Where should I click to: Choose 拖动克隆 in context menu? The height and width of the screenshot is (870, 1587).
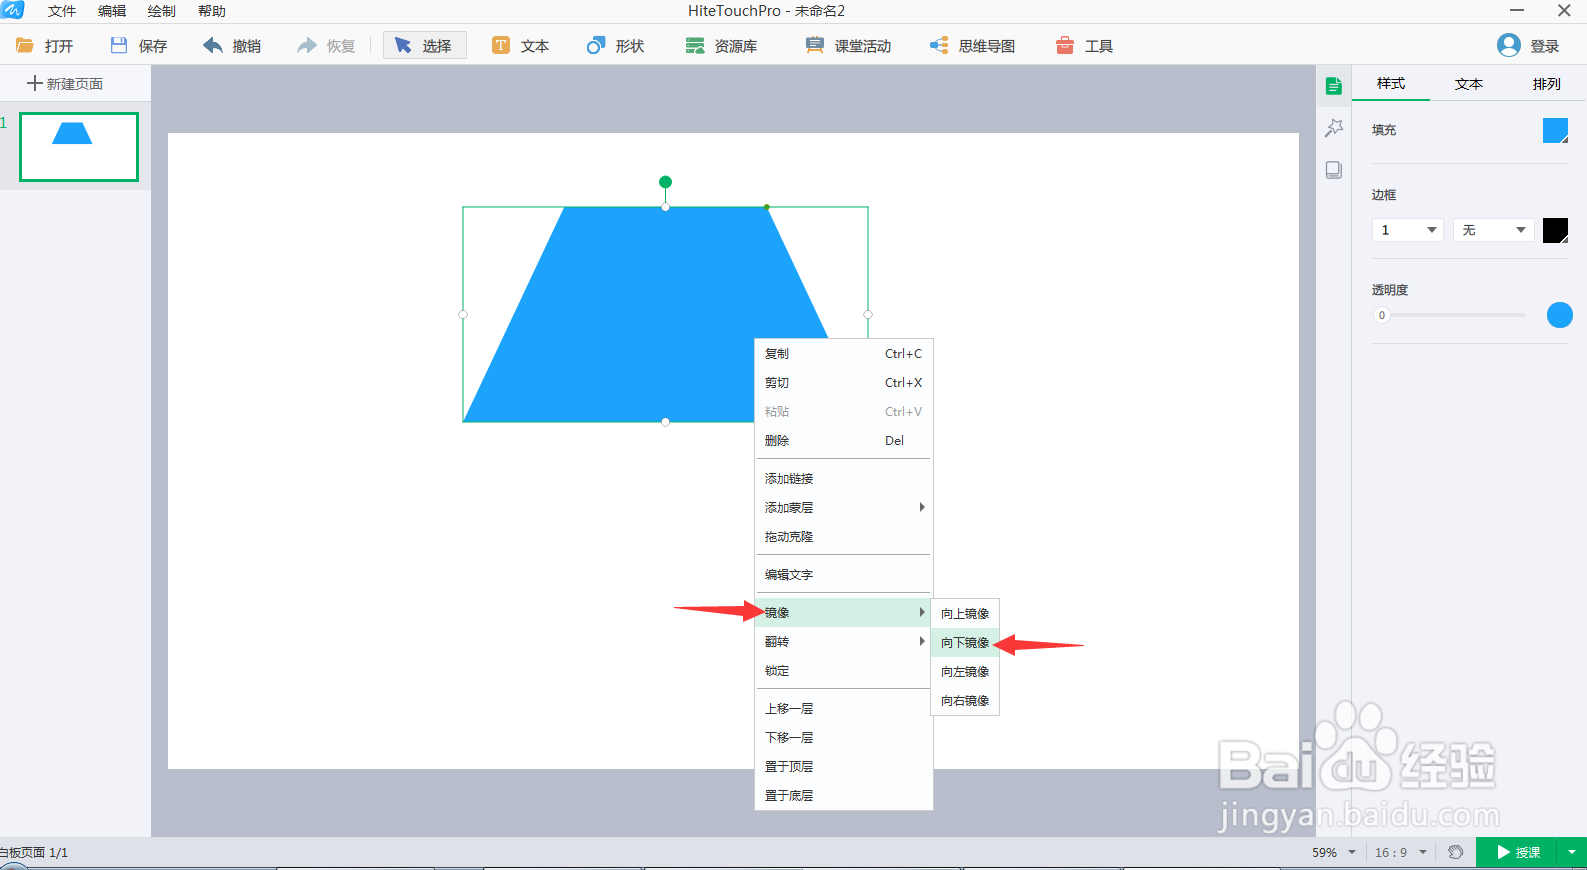(843, 536)
